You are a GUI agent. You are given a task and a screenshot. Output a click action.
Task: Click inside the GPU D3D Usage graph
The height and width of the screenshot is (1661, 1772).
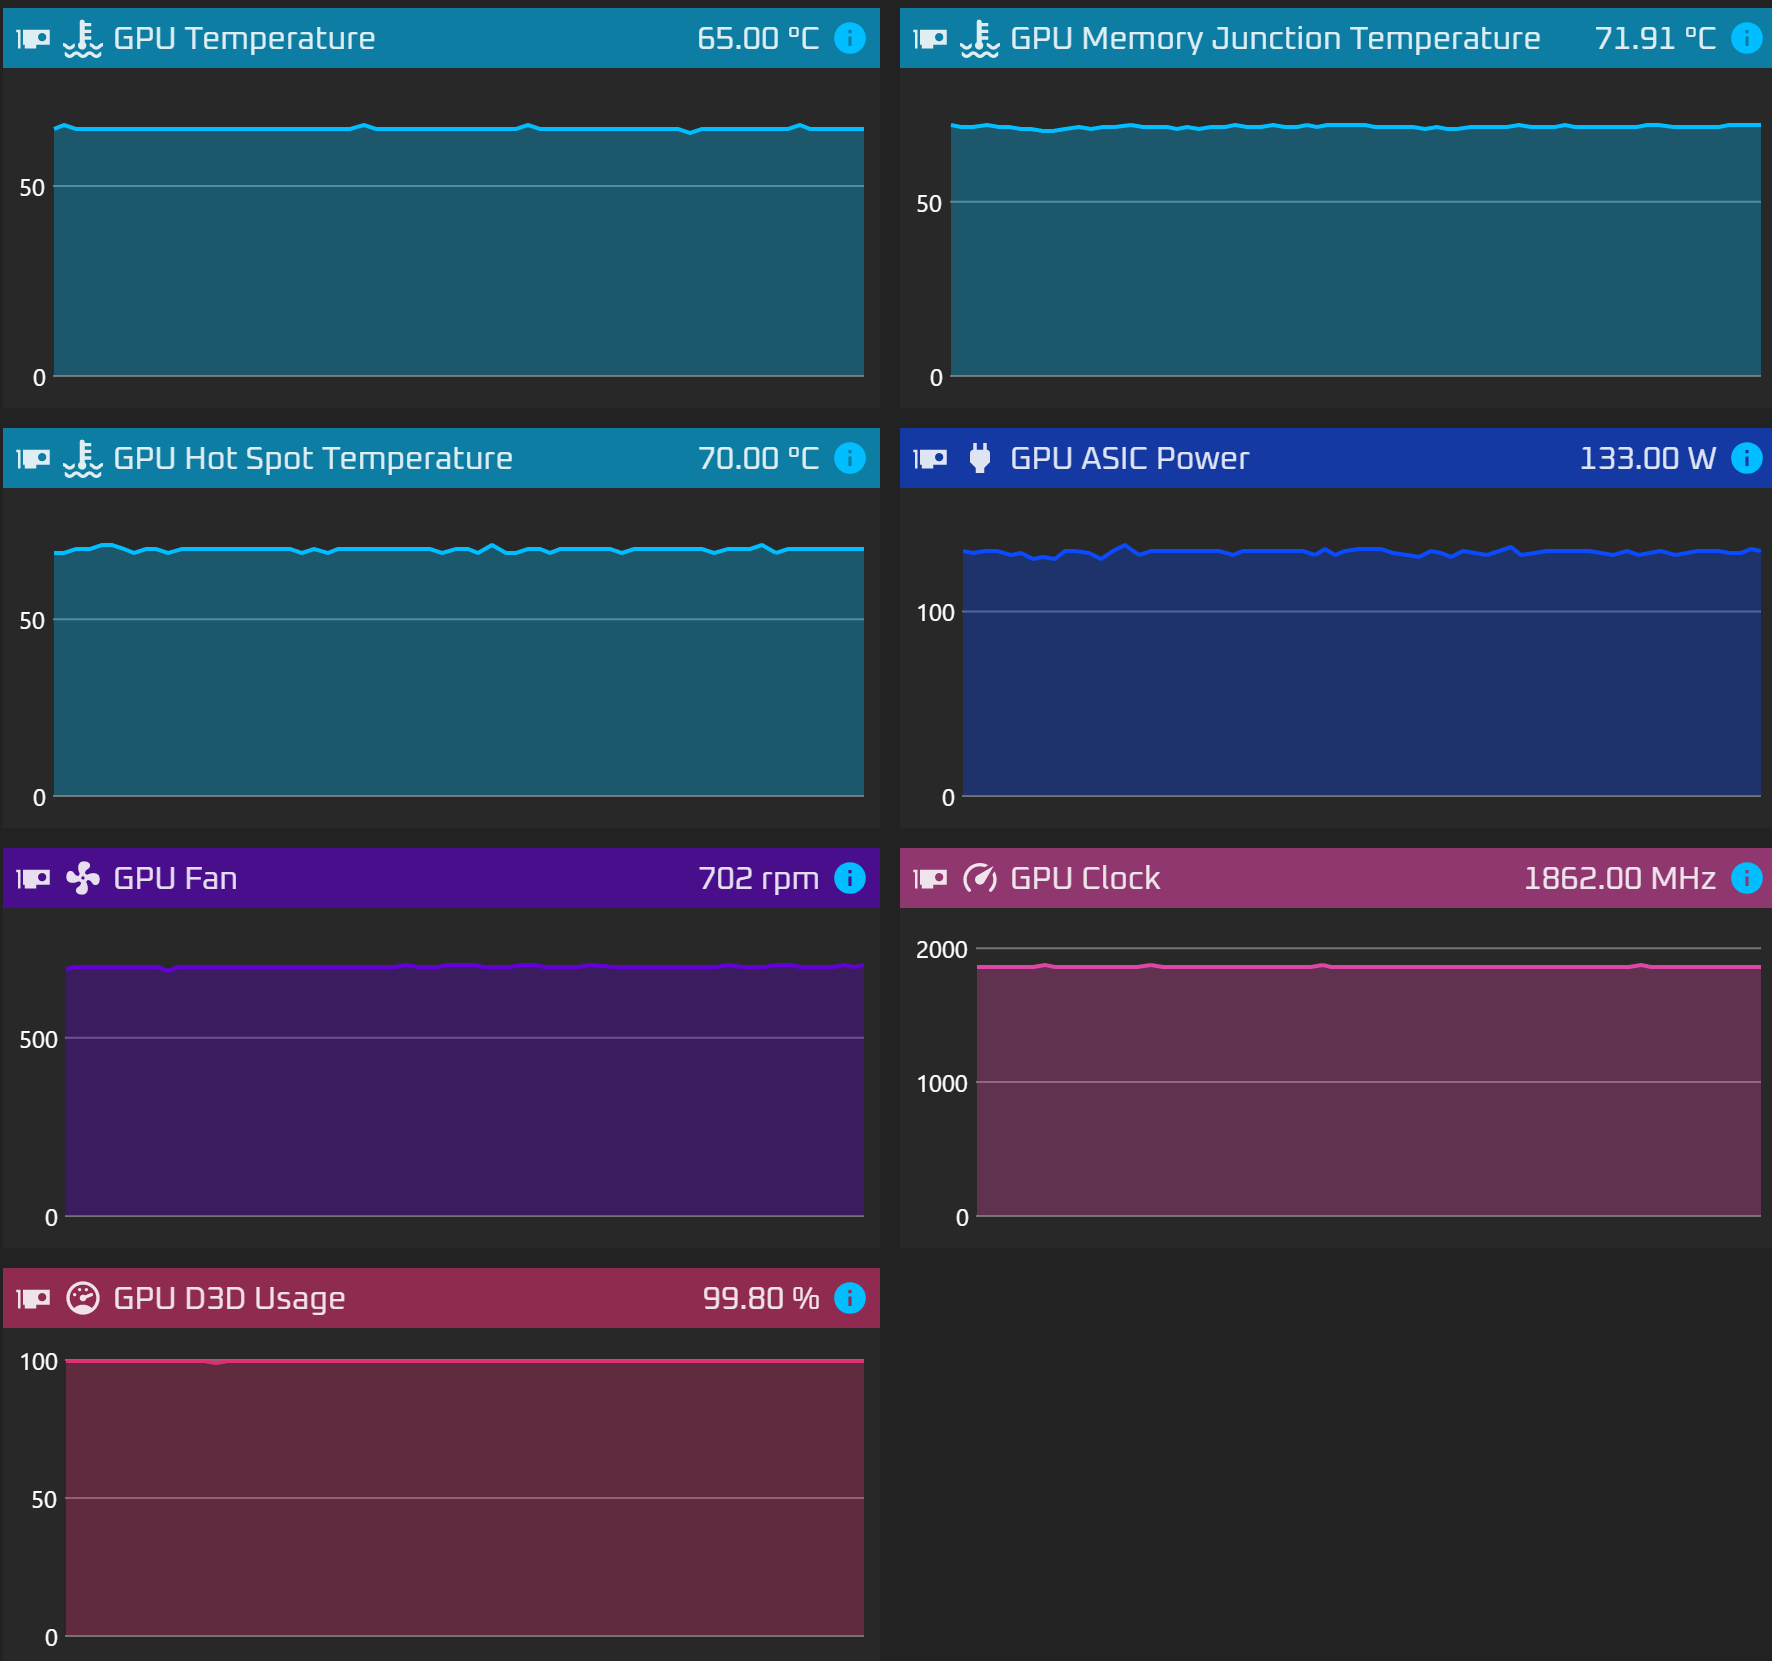pyautogui.click(x=465, y=1498)
